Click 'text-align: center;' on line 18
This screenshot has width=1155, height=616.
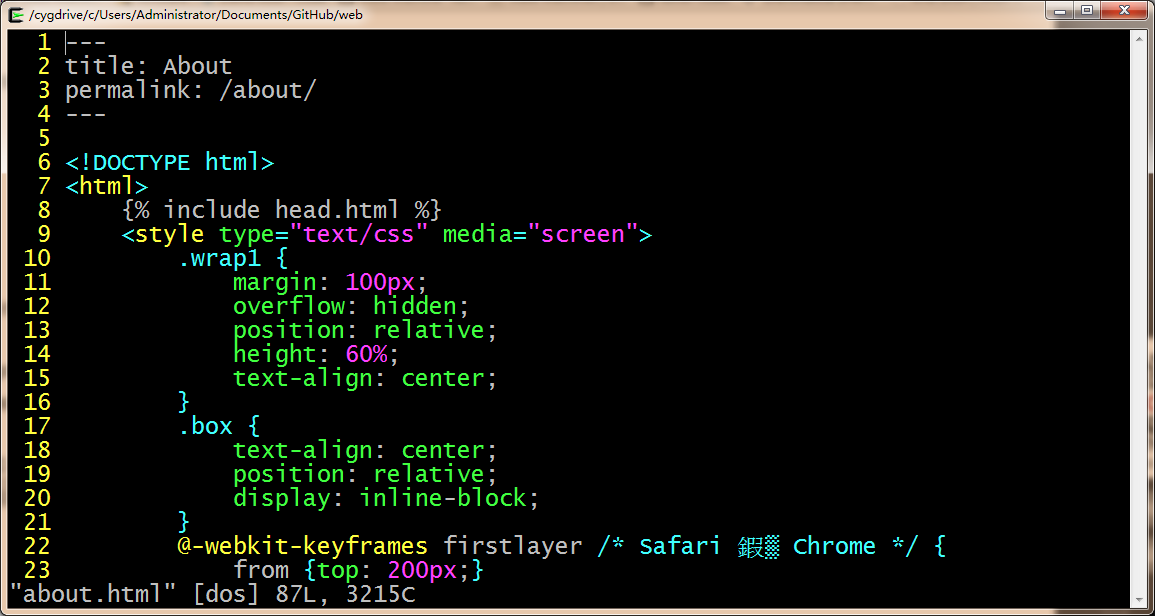coord(365,450)
